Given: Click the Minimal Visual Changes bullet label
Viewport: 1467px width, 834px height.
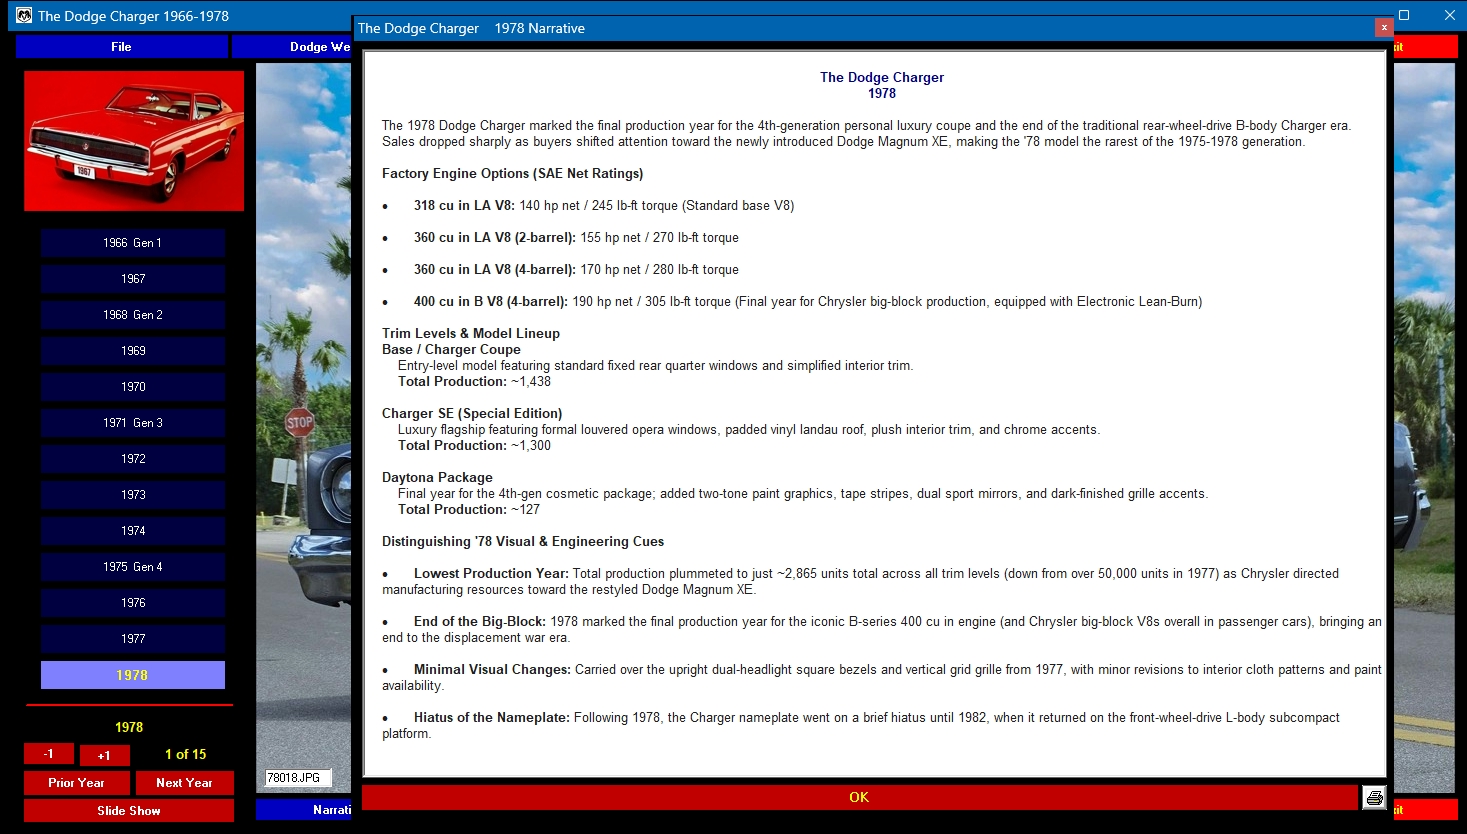Looking at the screenshot, I should point(492,669).
